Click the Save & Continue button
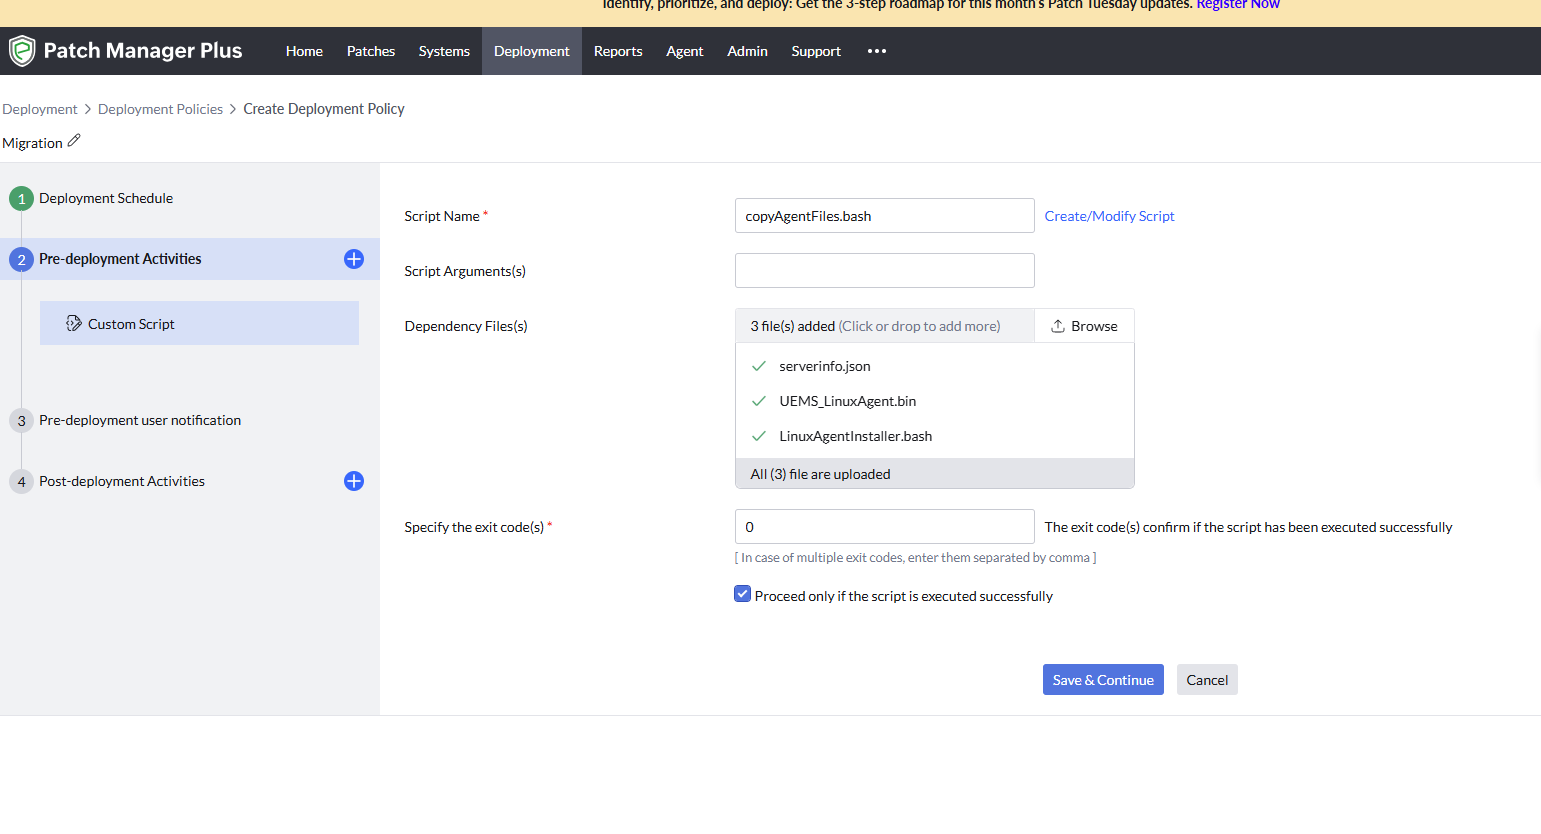Viewport: 1541px width, 834px height. pos(1103,680)
